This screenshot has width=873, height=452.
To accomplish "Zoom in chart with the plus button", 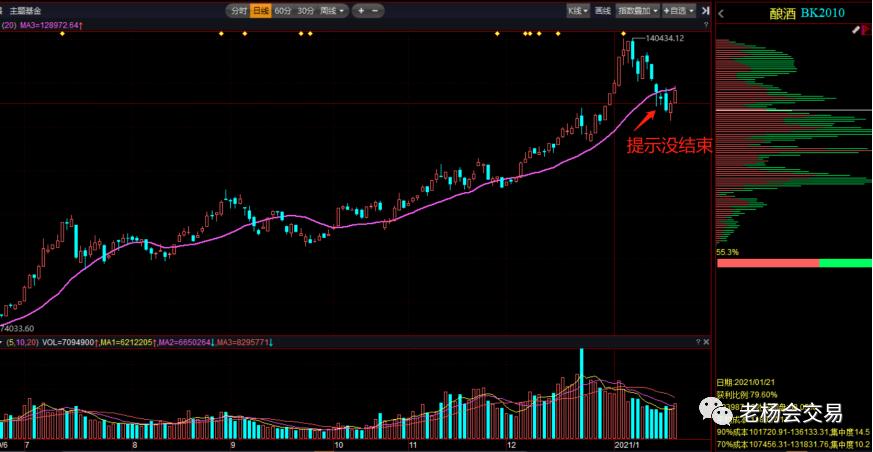I will click(x=361, y=11).
